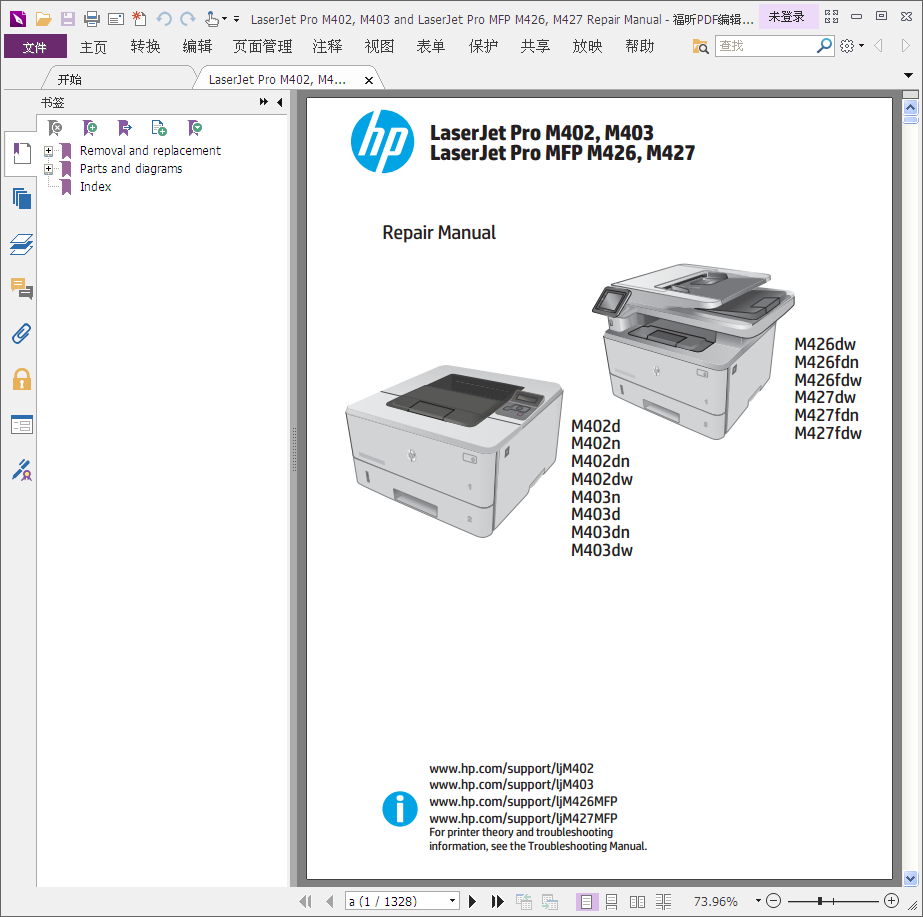Select the Removal and replacement bookmark

tap(150, 151)
